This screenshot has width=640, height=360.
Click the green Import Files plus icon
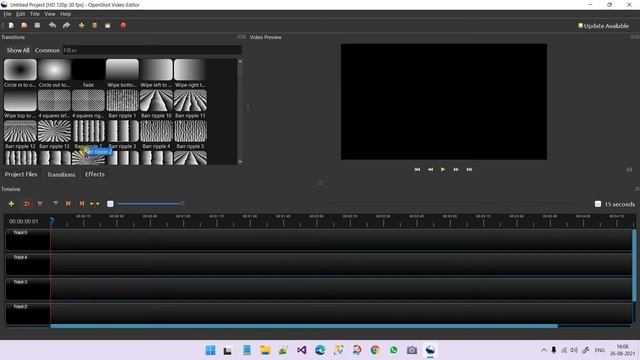pos(82,25)
